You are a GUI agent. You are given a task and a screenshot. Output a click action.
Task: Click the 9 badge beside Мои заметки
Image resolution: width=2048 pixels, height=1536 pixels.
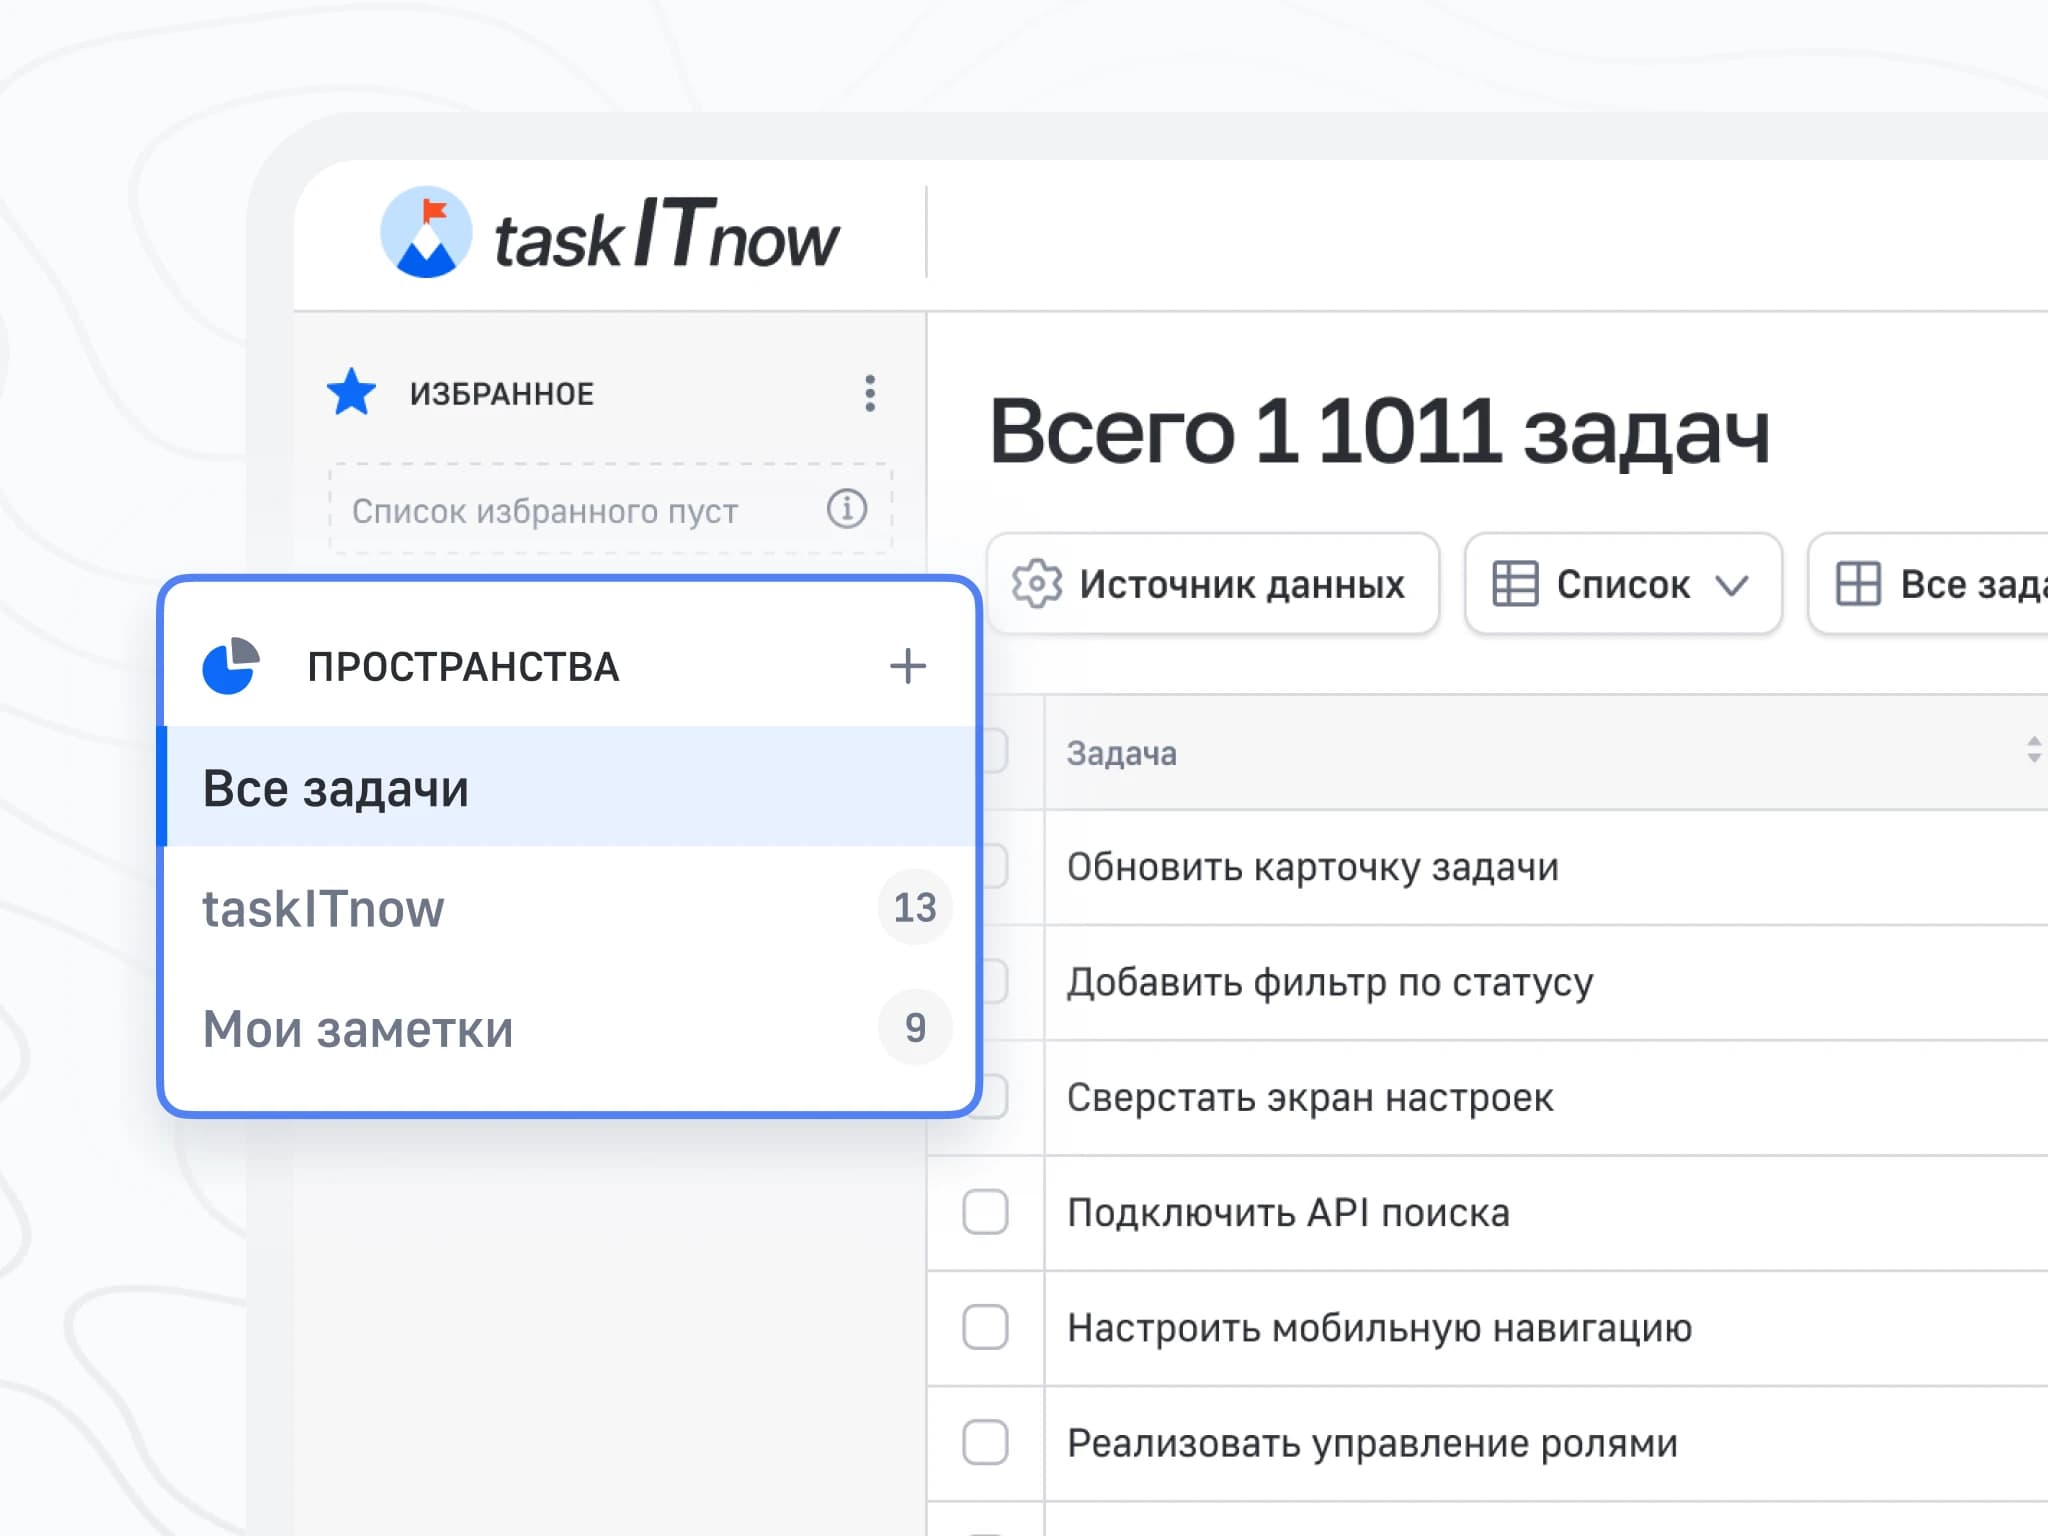point(915,1028)
